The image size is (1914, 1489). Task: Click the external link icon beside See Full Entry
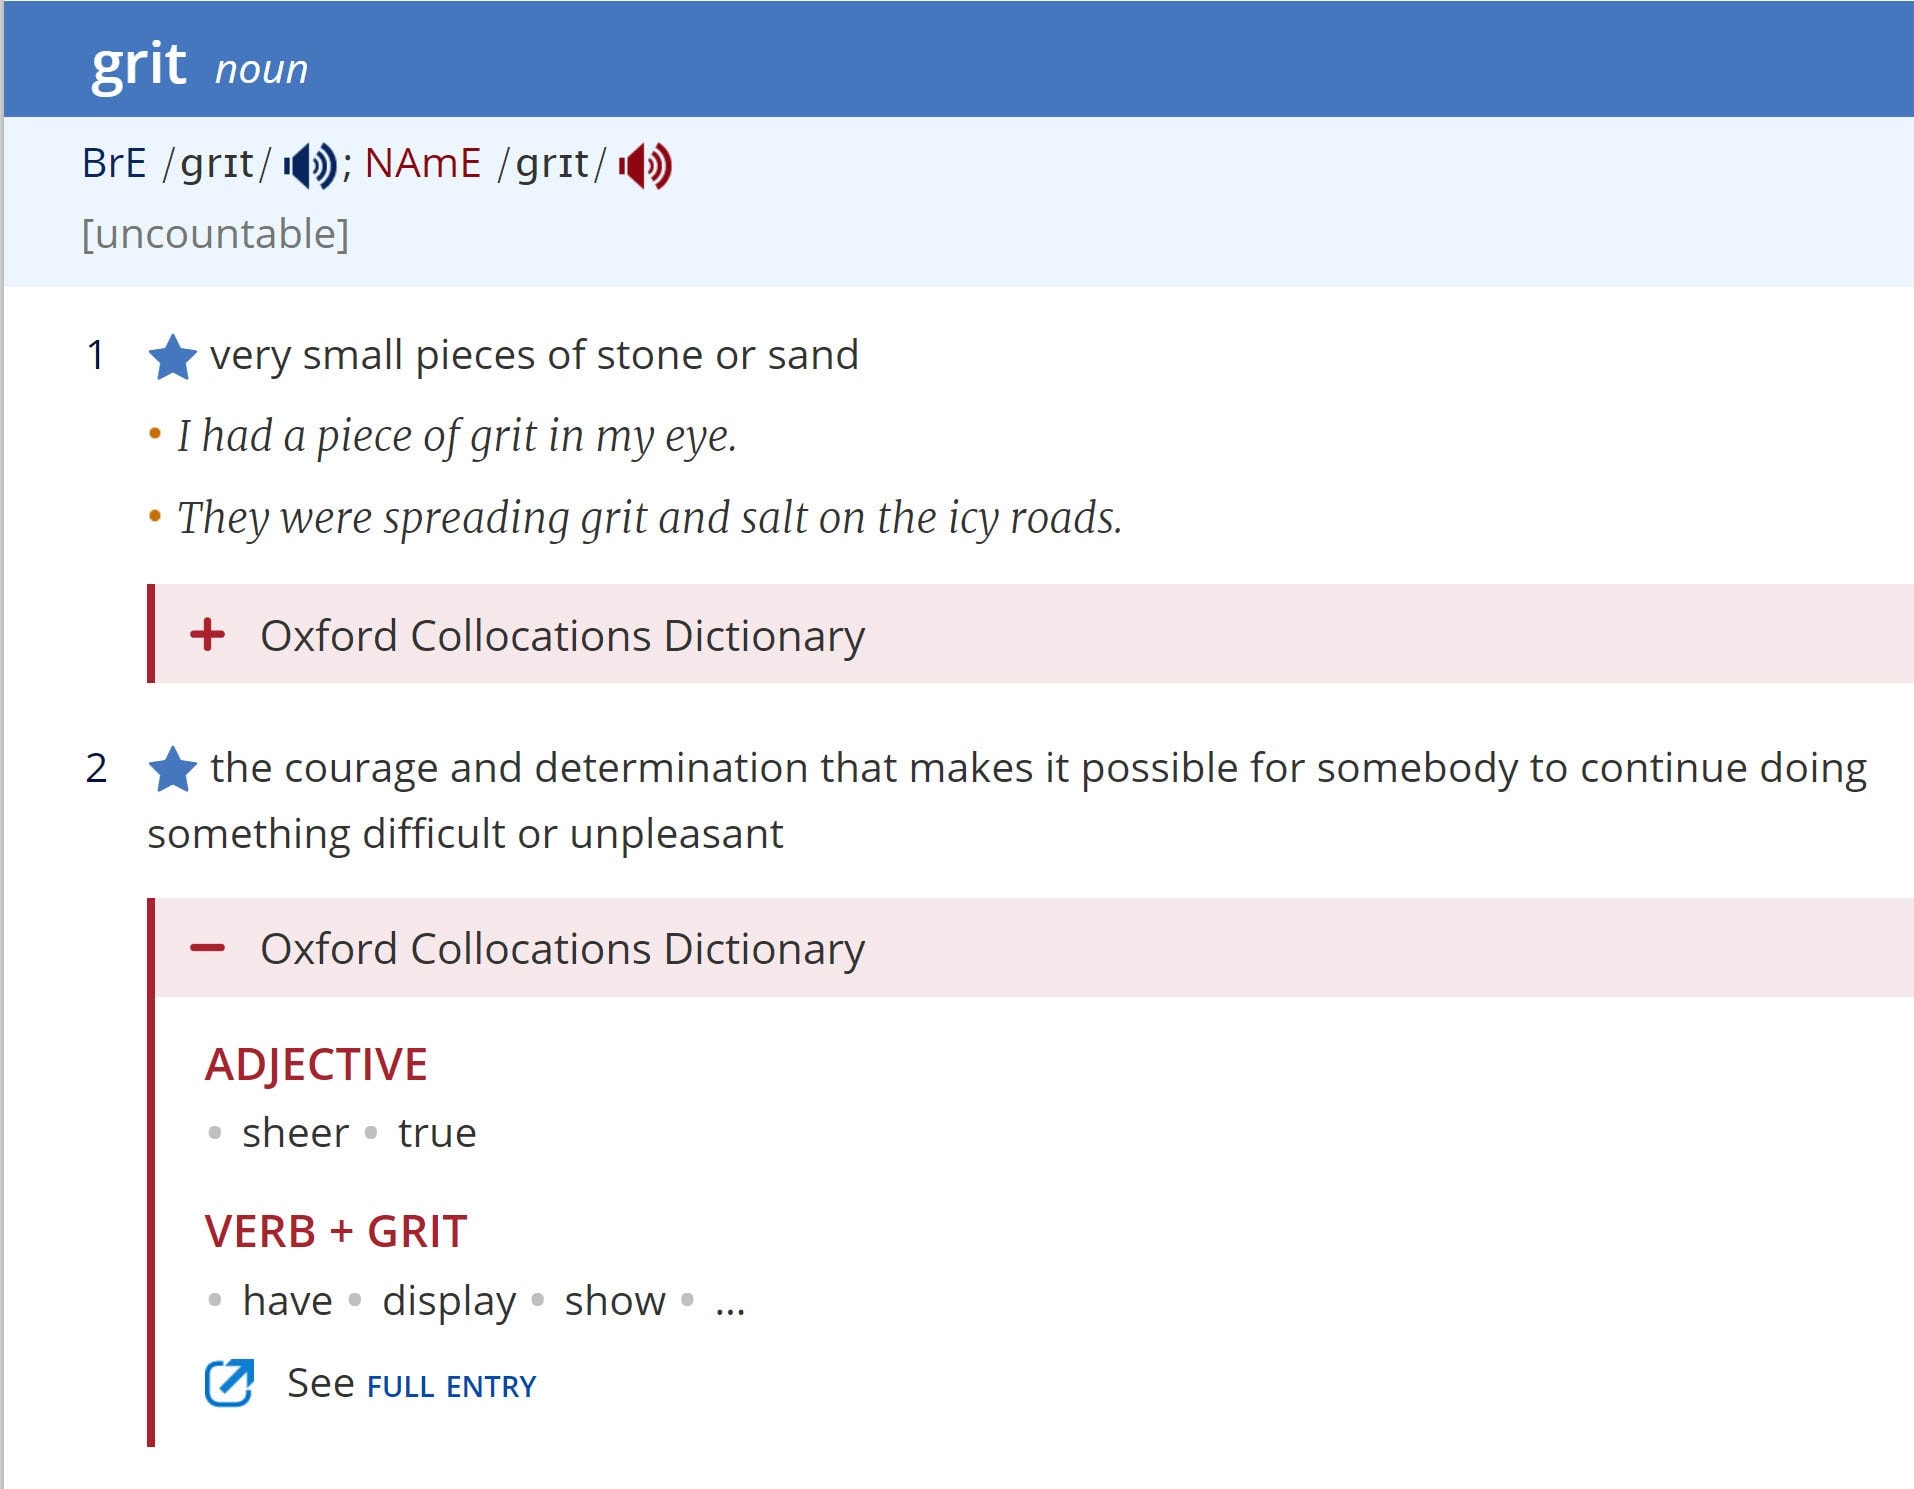pos(229,1384)
